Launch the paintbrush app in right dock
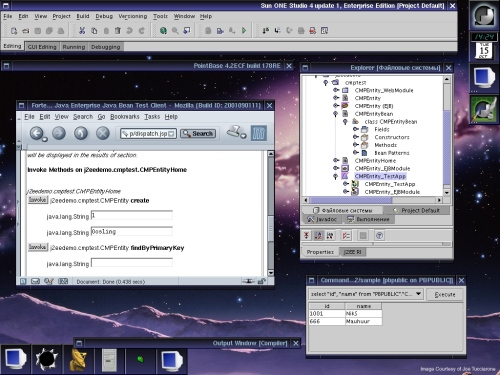500x375 pixels. pyautogui.click(x=484, y=109)
